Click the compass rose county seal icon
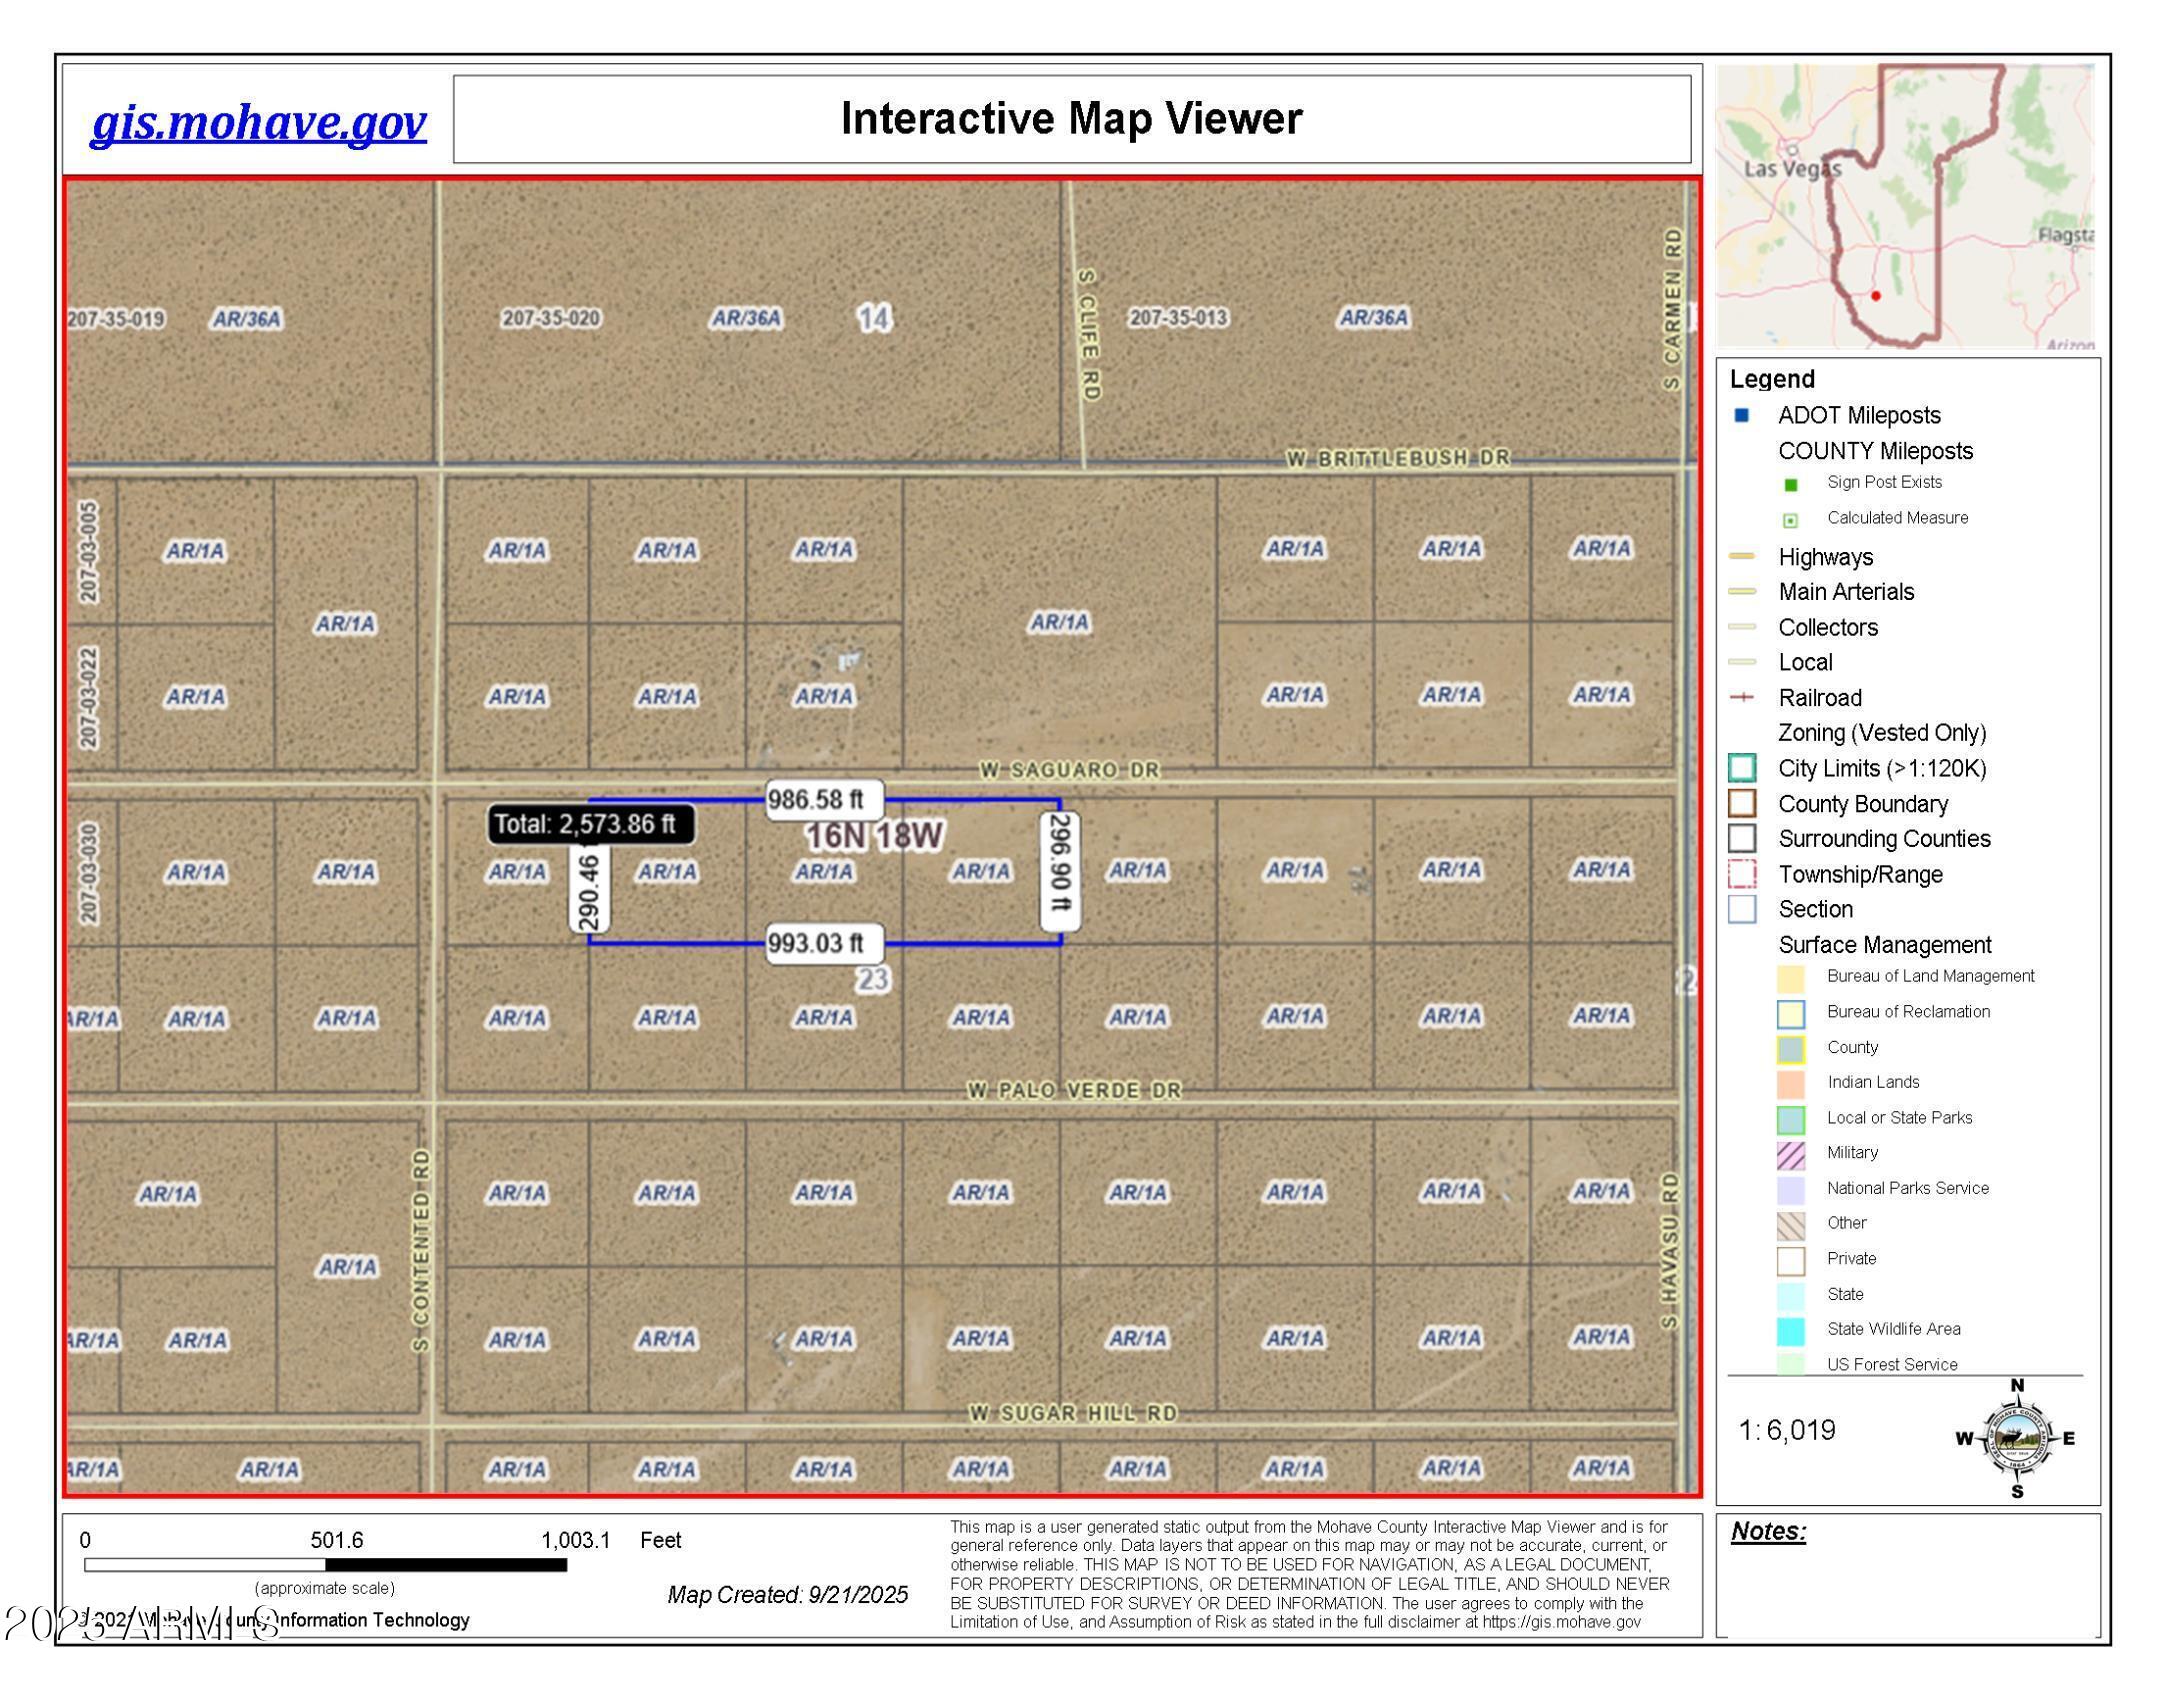This screenshot has height=1700, width=2166. click(x=2016, y=1438)
